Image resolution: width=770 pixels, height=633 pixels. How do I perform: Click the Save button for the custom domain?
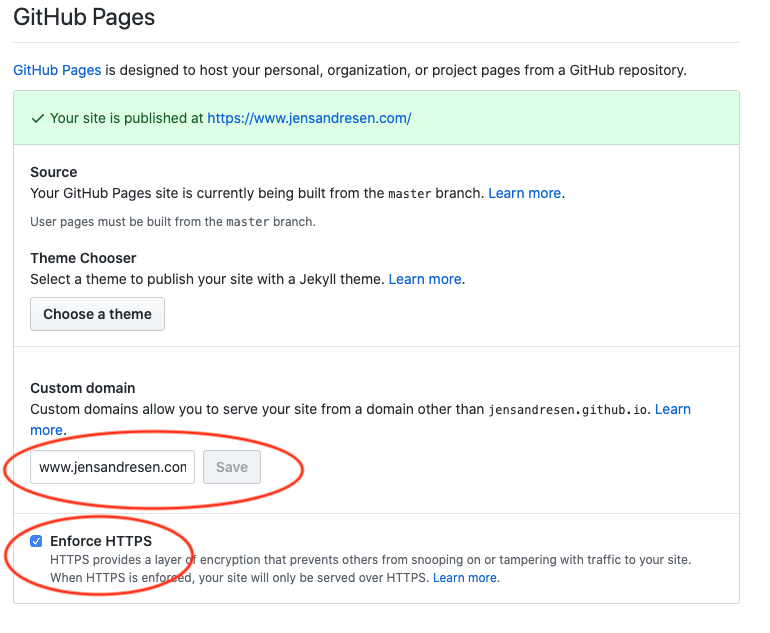coord(232,467)
